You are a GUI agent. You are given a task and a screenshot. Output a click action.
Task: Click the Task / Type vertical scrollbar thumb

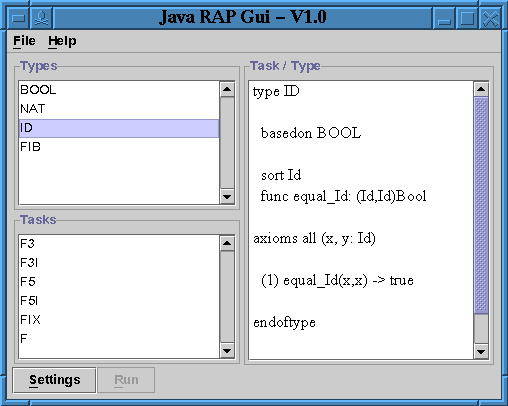pos(481,205)
